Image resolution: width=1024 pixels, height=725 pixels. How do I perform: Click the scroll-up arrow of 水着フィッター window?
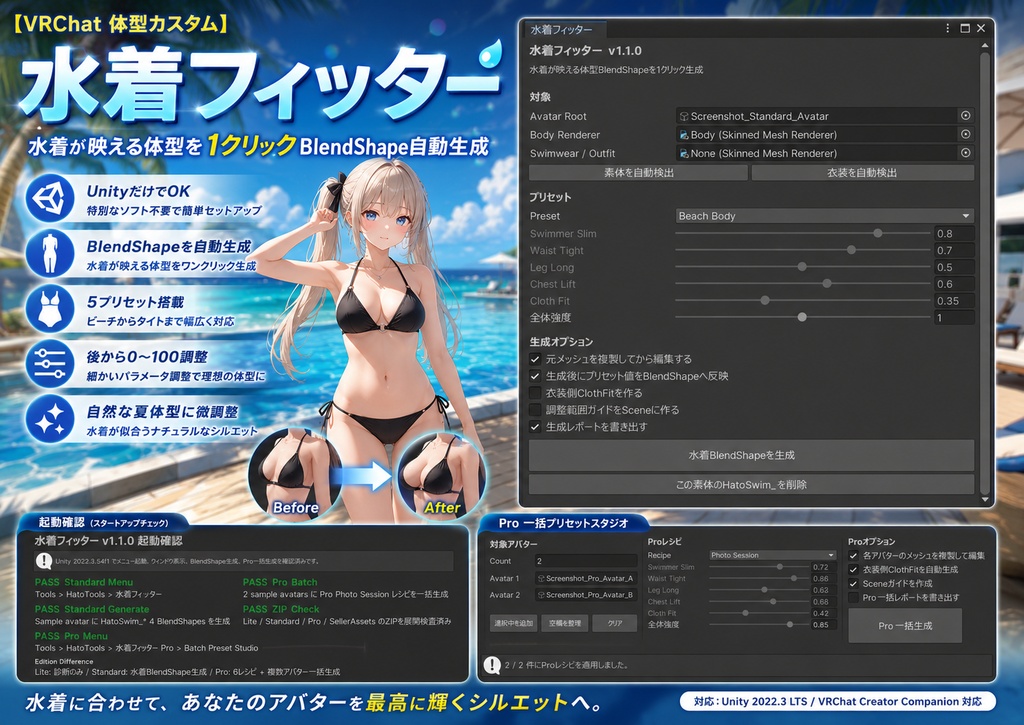click(x=985, y=46)
